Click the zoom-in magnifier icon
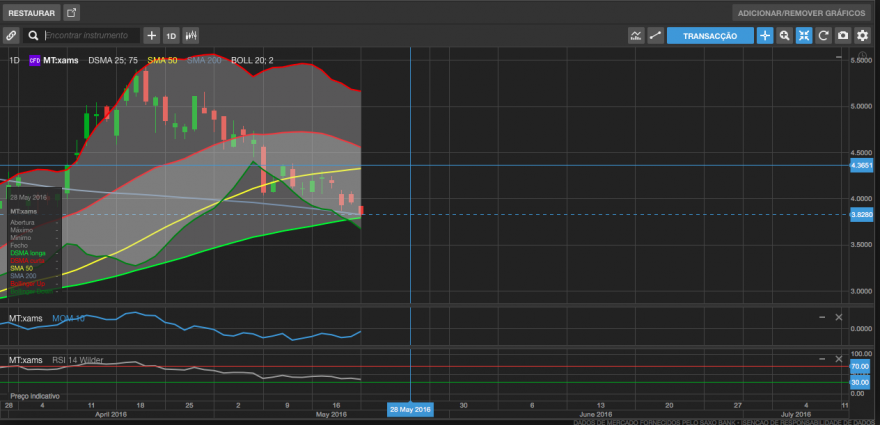The image size is (880, 425). pos(785,35)
